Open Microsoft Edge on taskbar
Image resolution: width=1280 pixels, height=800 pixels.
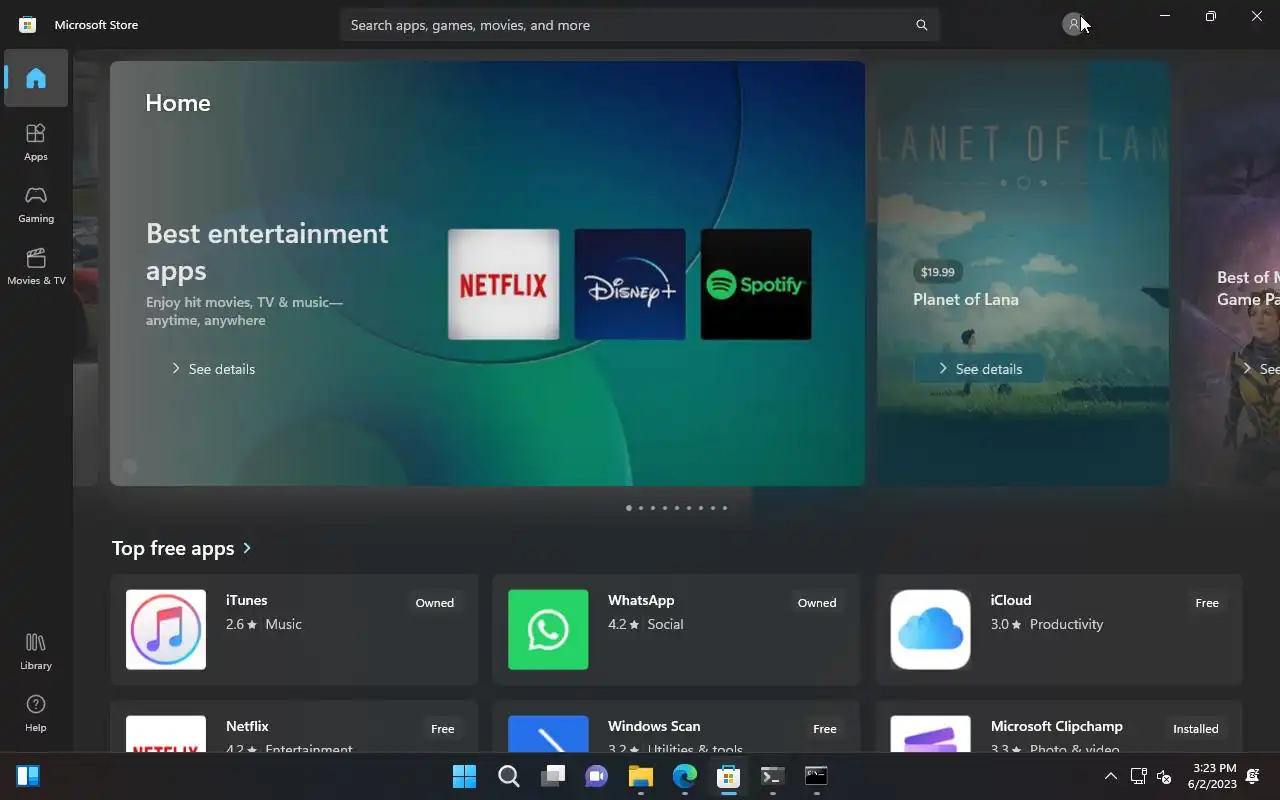click(x=685, y=776)
